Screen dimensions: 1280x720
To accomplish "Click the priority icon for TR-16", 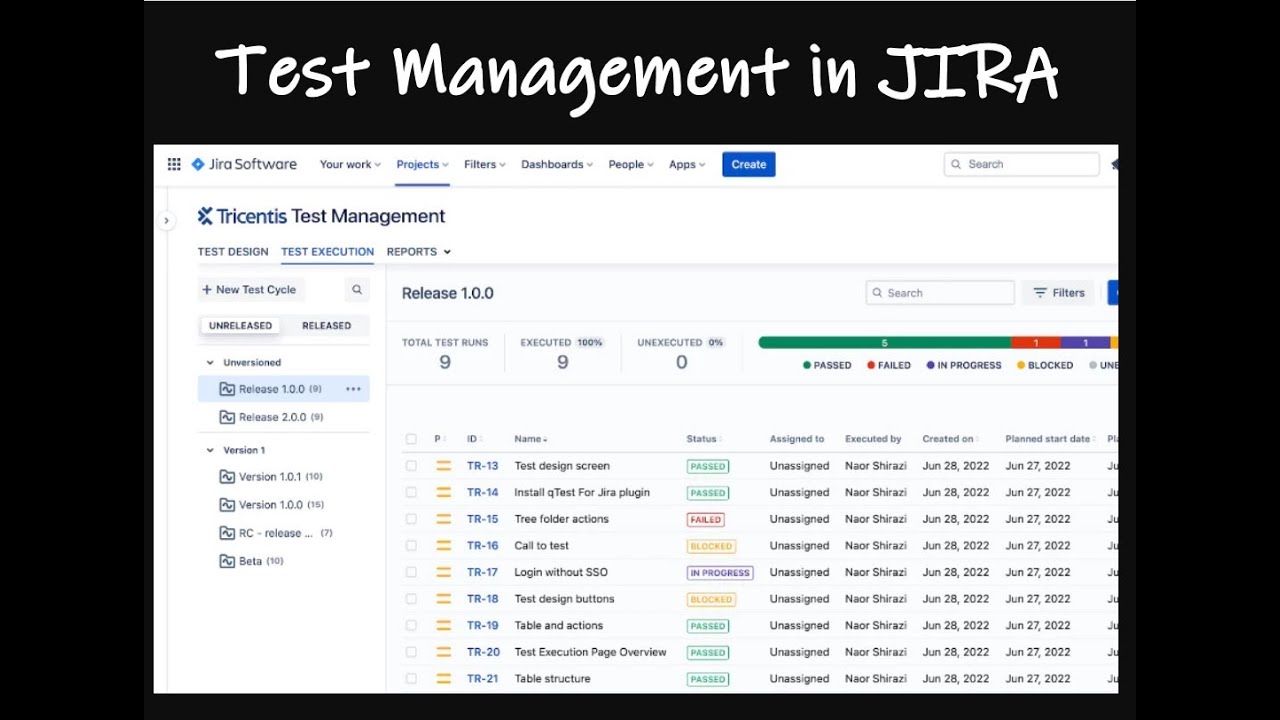I will pos(443,546).
